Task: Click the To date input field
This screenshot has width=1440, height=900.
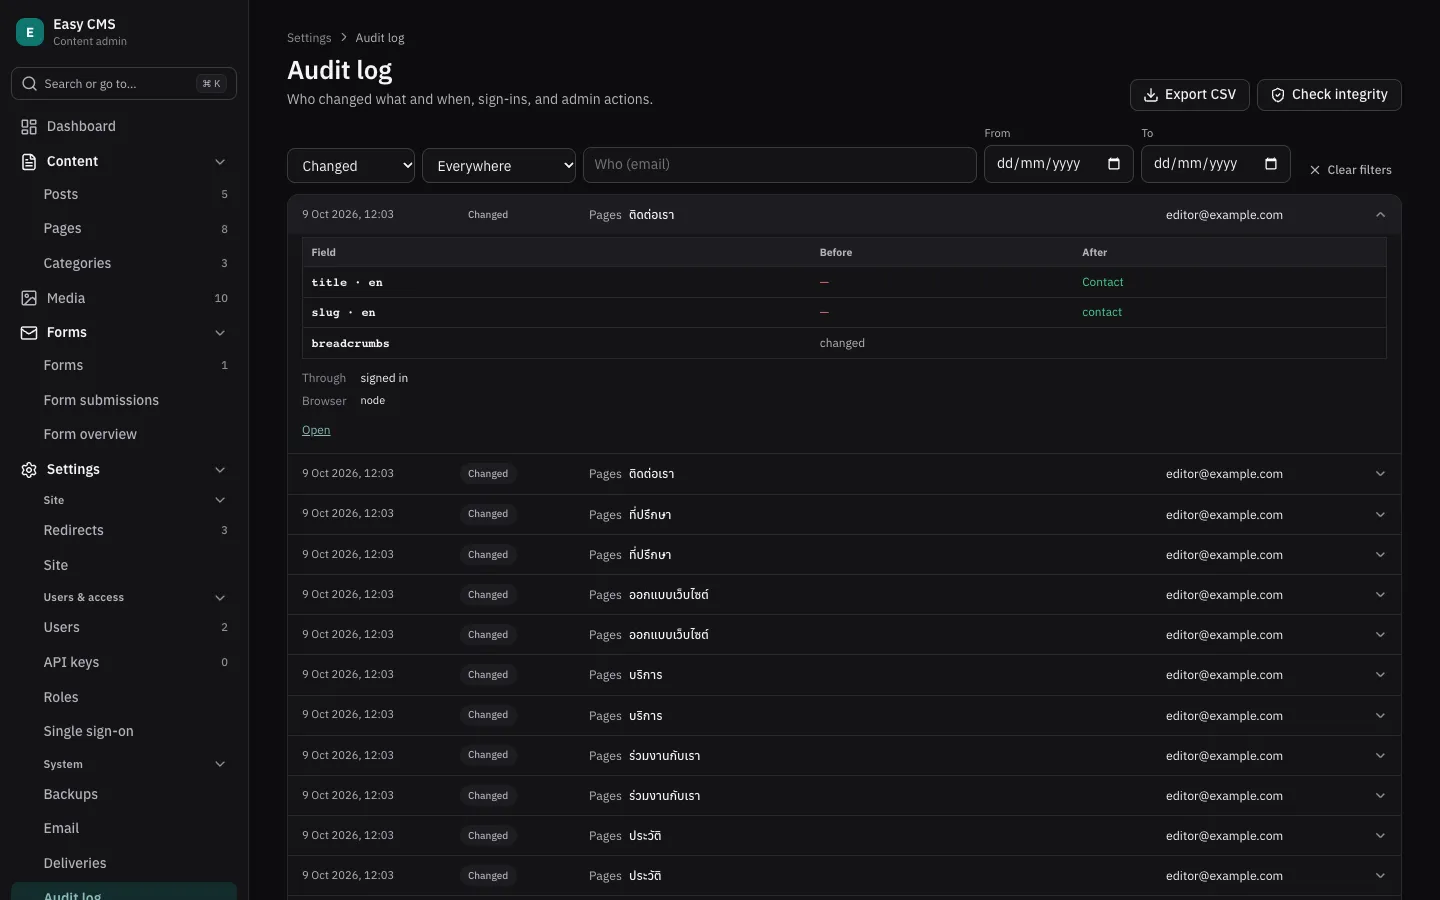Action: point(1216,164)
